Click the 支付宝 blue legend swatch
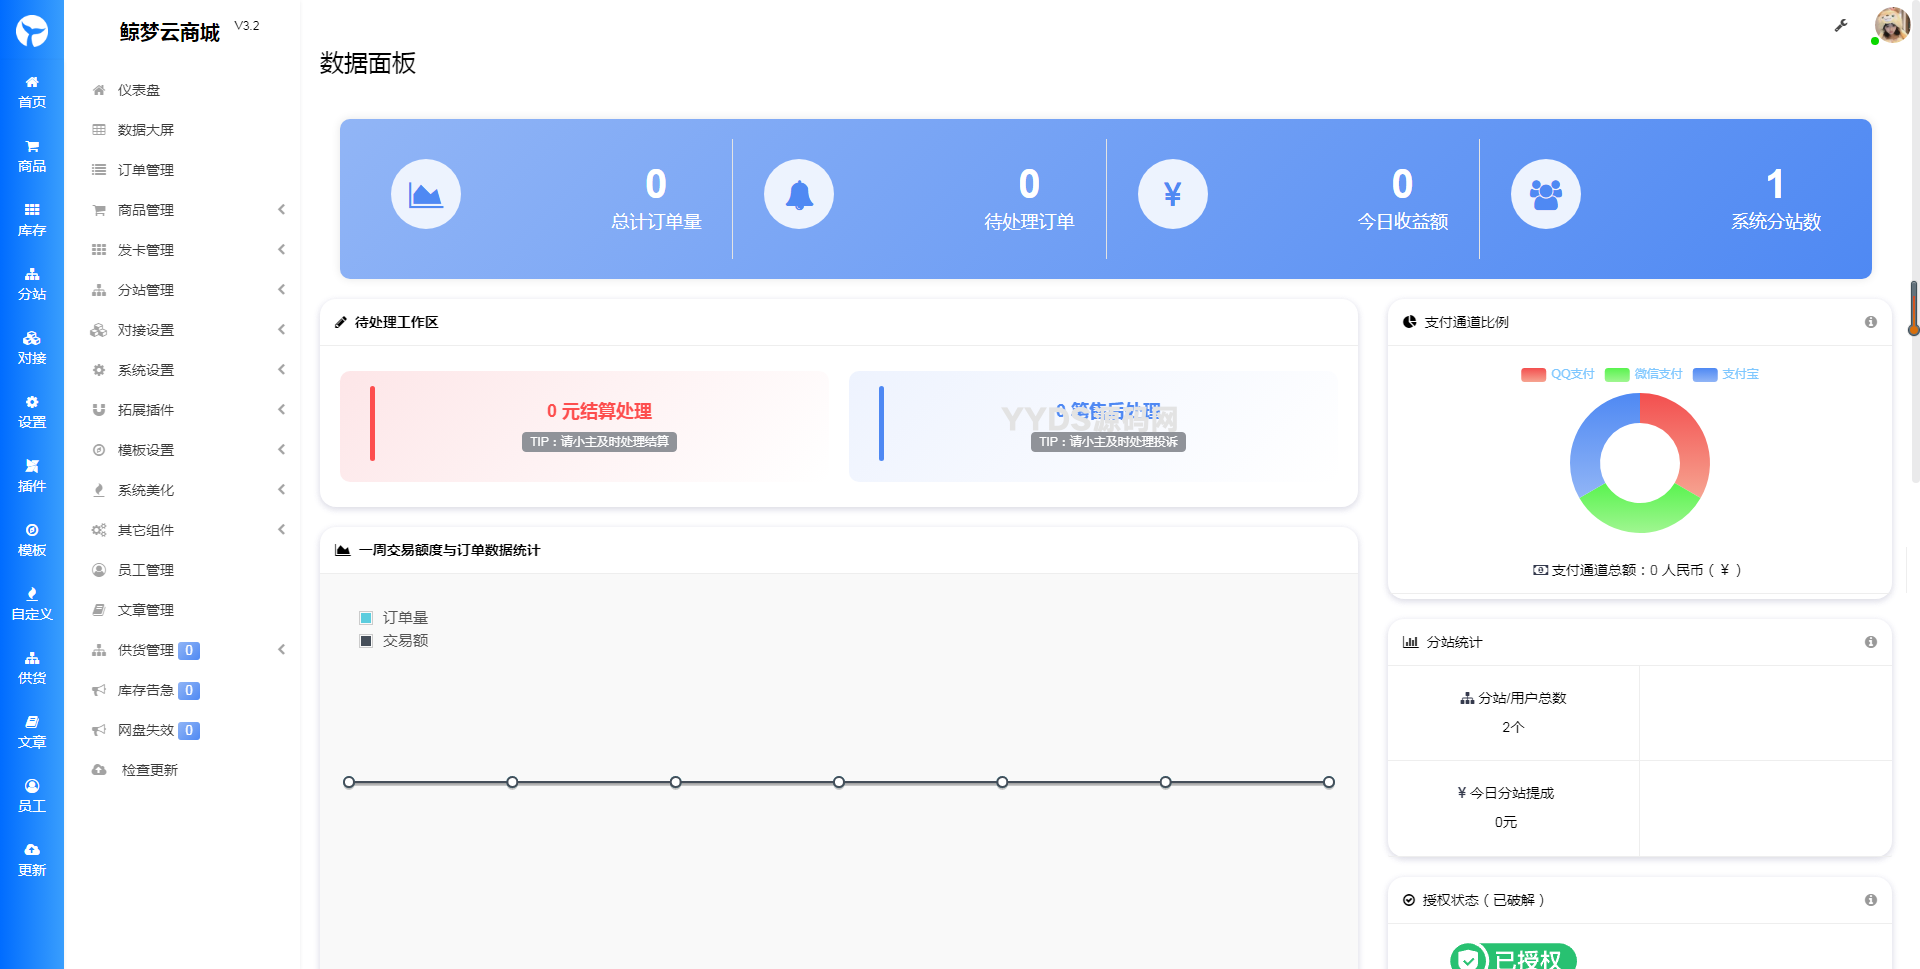Viewport: 1920px width, 969px height. click(1704, 375)
